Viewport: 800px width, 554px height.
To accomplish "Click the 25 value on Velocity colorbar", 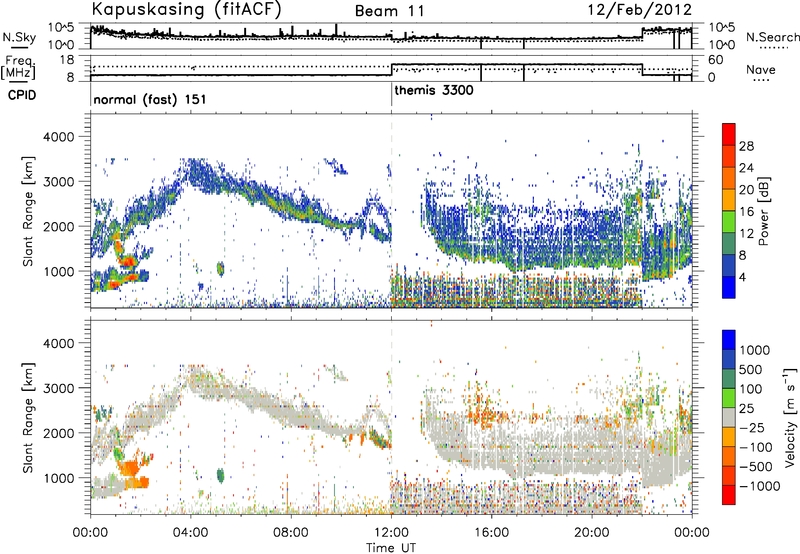I will (x=746, y=408).
